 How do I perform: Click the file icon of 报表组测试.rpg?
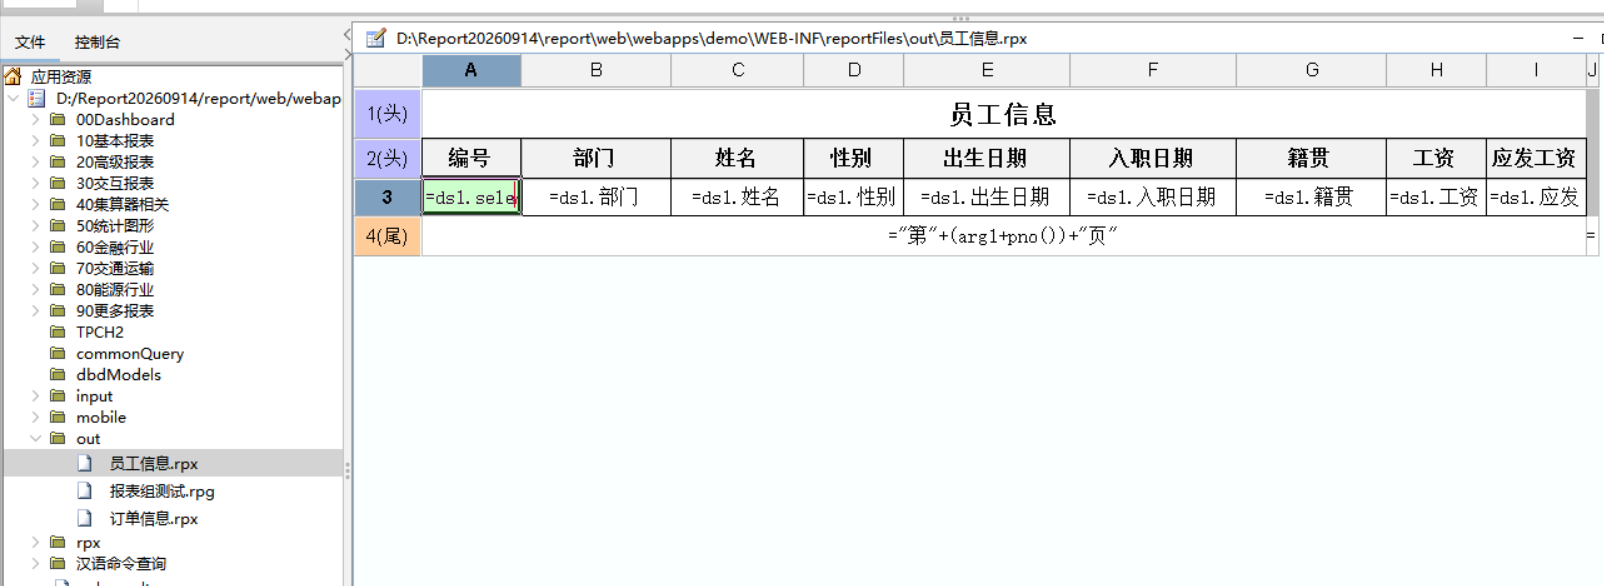(x=85, y=491)
